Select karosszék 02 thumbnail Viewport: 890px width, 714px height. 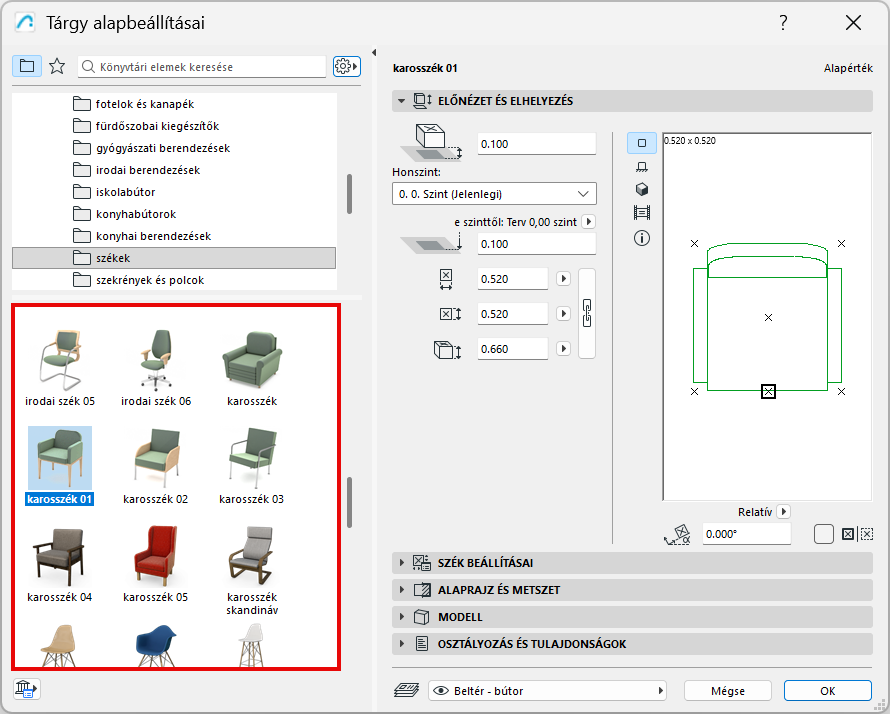(156, 459)
